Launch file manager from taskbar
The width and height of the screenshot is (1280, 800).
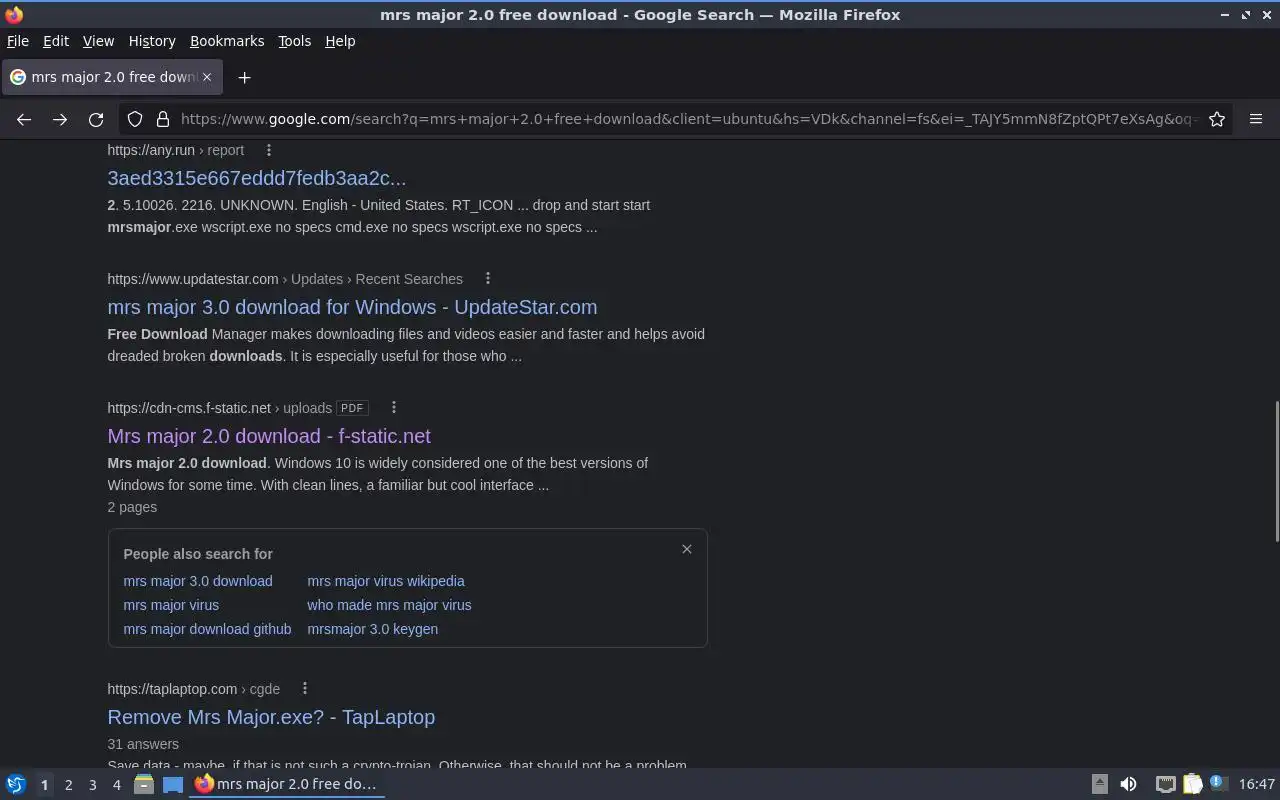(143, 784)
